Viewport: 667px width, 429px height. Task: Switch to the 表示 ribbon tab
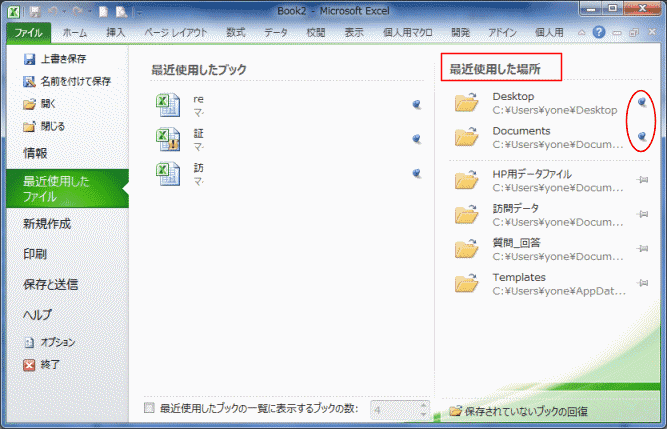(353, 32)
